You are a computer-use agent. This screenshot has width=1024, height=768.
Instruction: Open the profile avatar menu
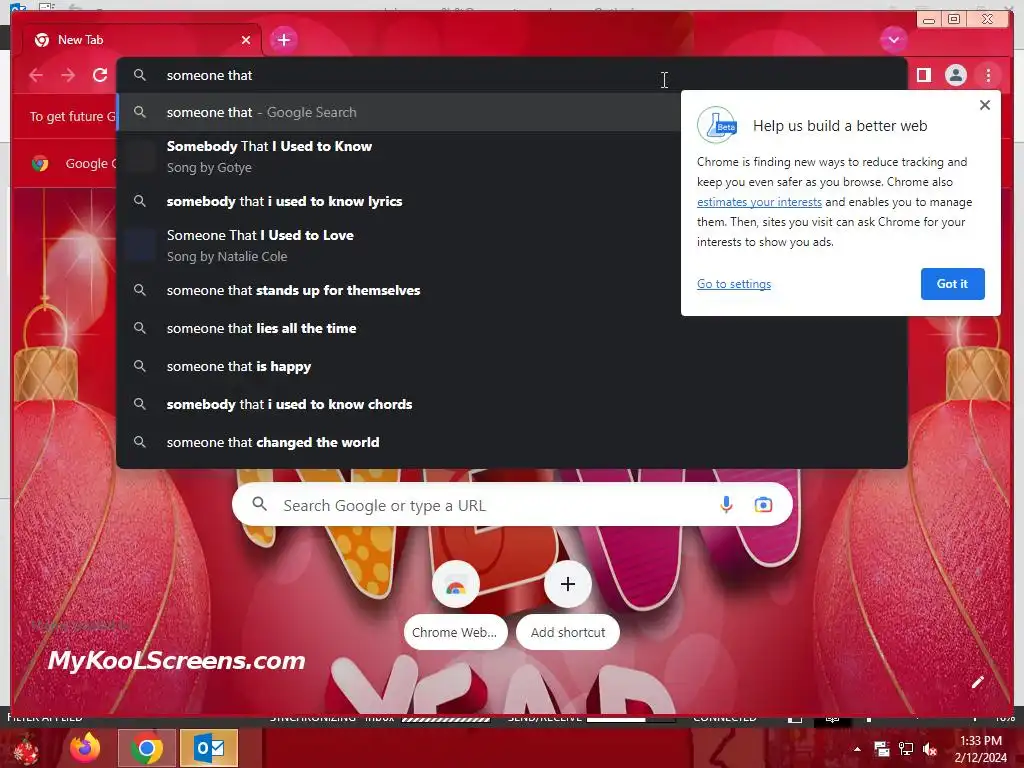click(x=955, y=75)
